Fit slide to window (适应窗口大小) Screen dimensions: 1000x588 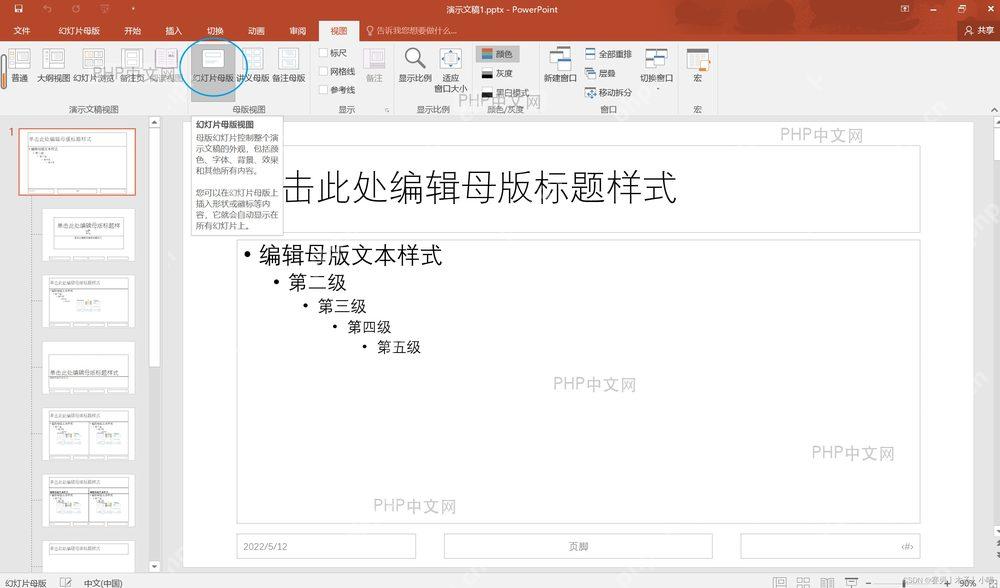[x=451, y=70]
